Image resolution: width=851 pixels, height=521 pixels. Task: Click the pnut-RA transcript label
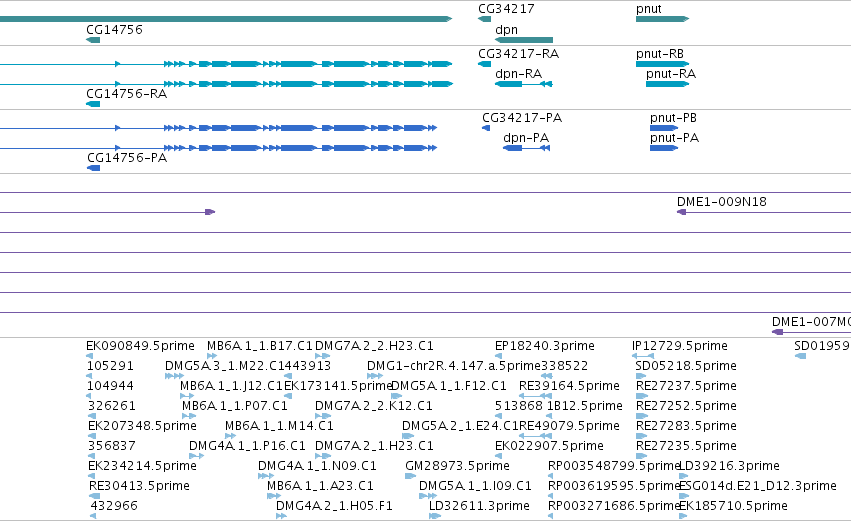(x=671, y=74)
